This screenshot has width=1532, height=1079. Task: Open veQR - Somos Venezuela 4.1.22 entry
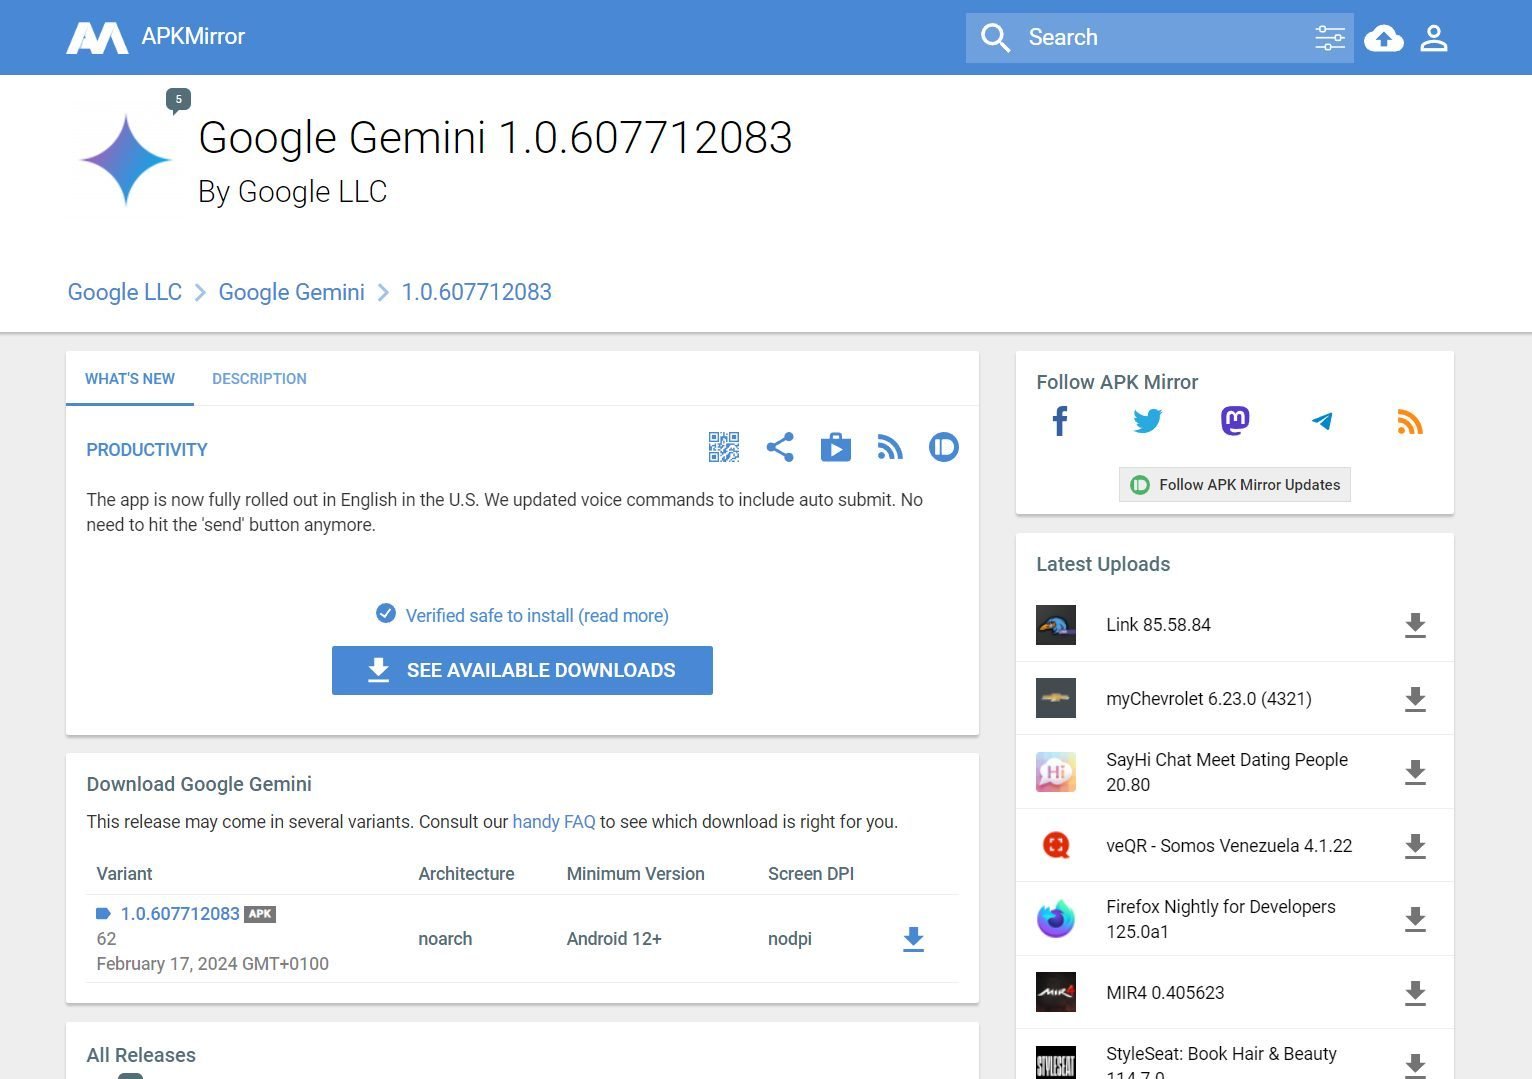click(x=1229, y=846)
